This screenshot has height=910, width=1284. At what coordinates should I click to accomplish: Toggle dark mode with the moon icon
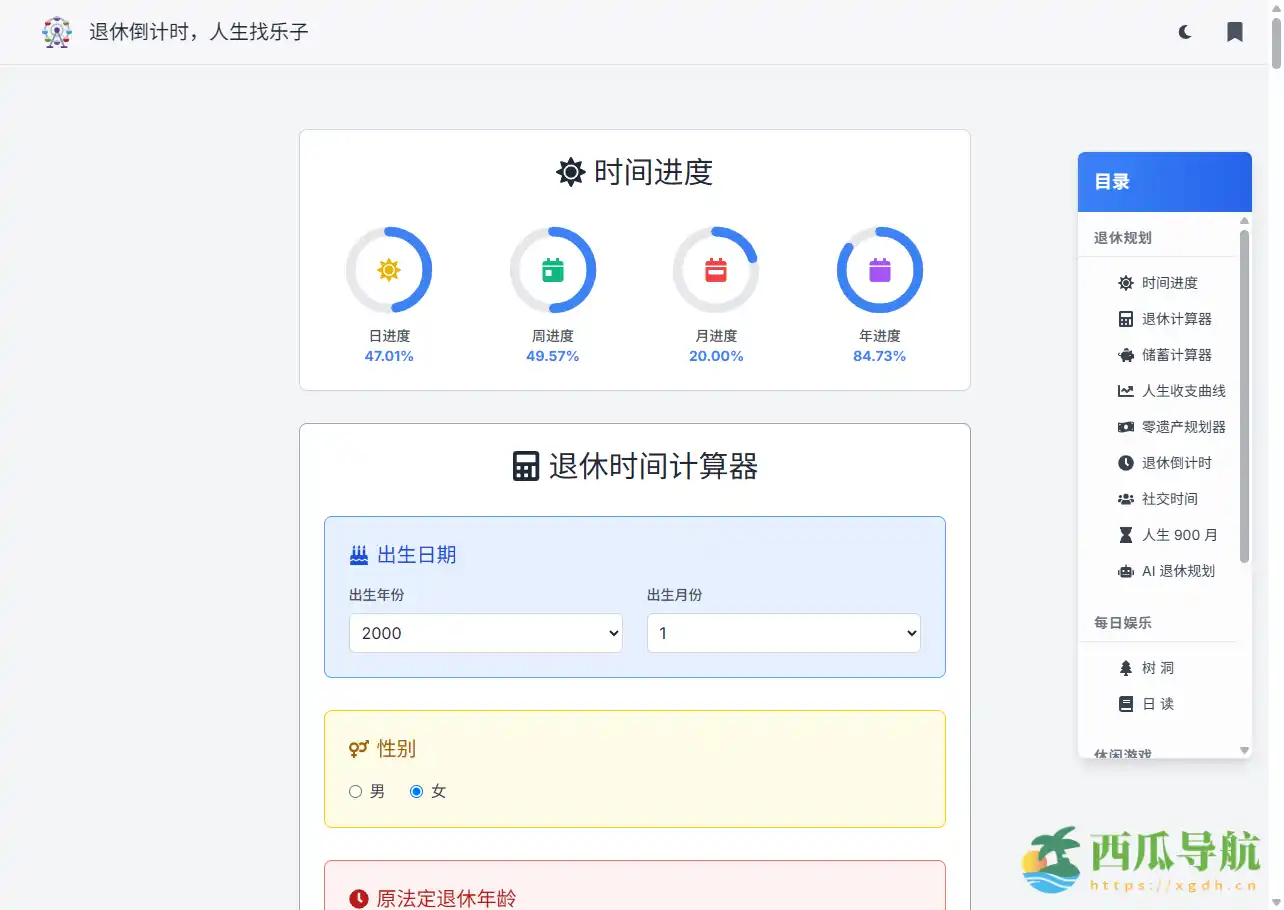(x=1184, y=31)
